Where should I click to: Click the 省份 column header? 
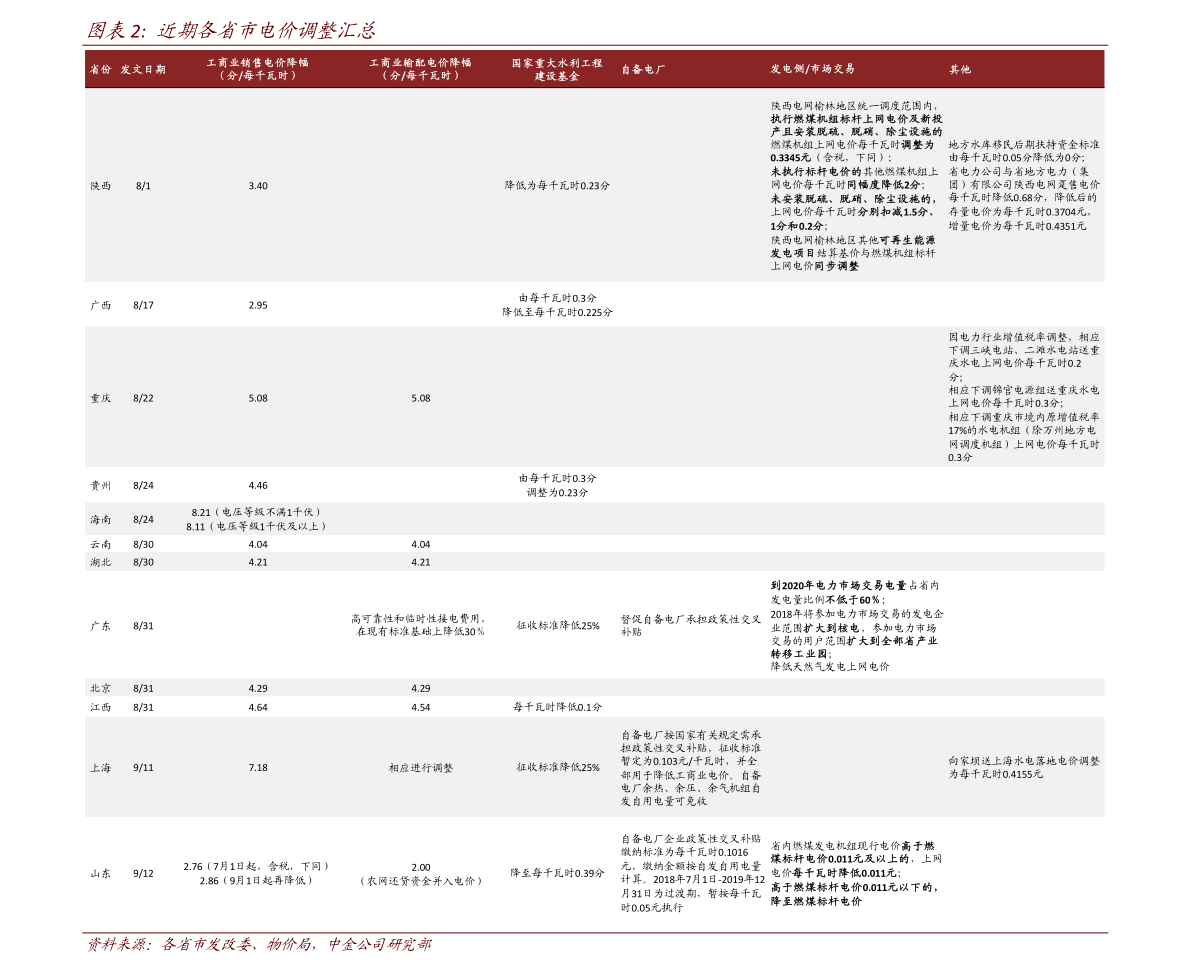coord(100,69)
